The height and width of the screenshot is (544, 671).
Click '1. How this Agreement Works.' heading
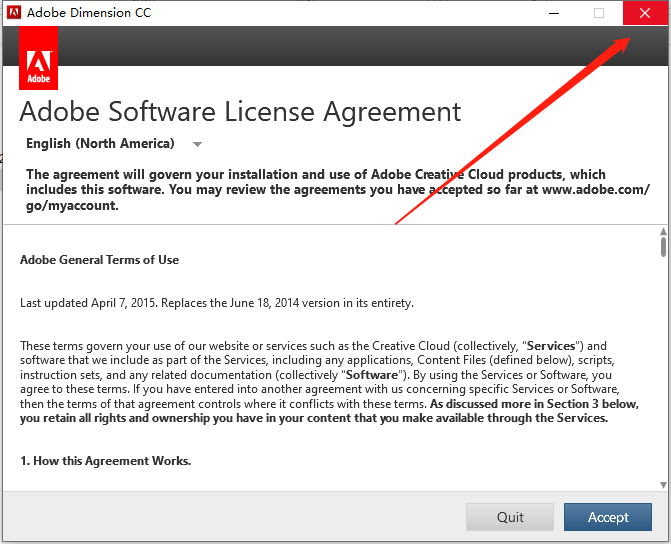pyautogui.click(x=106, y=461)
